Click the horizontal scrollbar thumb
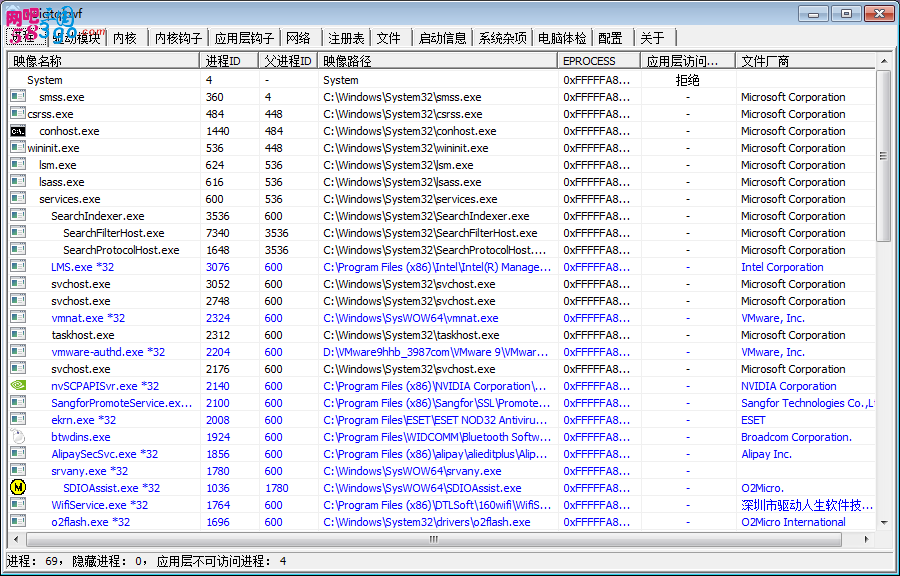This screenshot has height=576, width=900. 434,539
